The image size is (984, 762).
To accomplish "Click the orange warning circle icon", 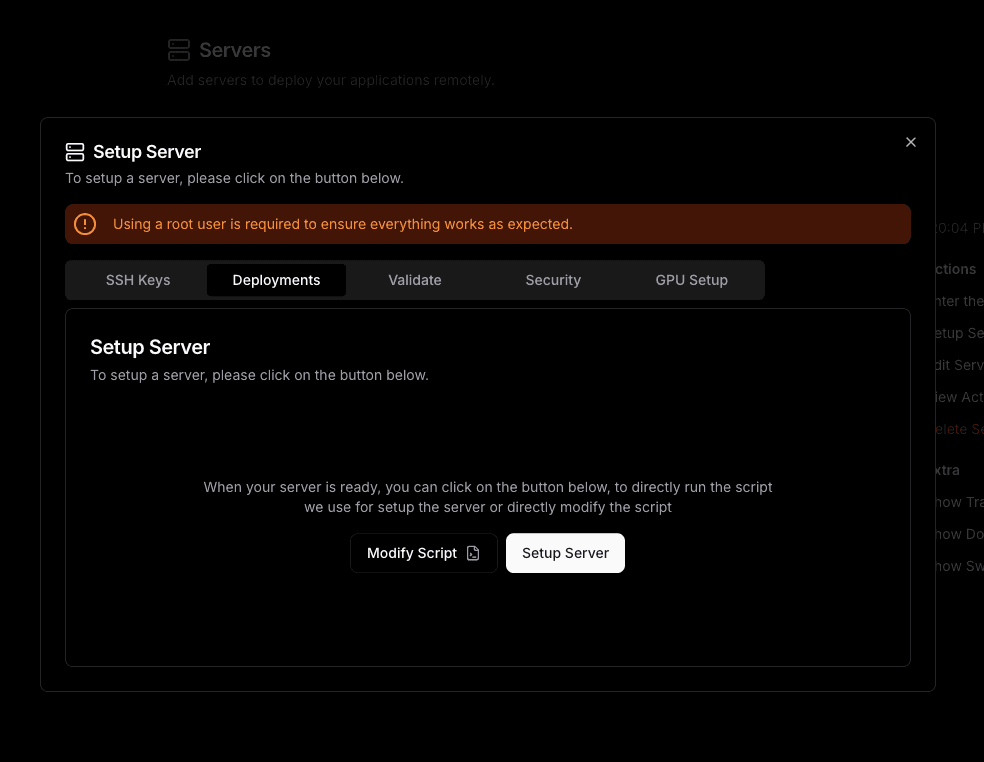I will (86, 224).
